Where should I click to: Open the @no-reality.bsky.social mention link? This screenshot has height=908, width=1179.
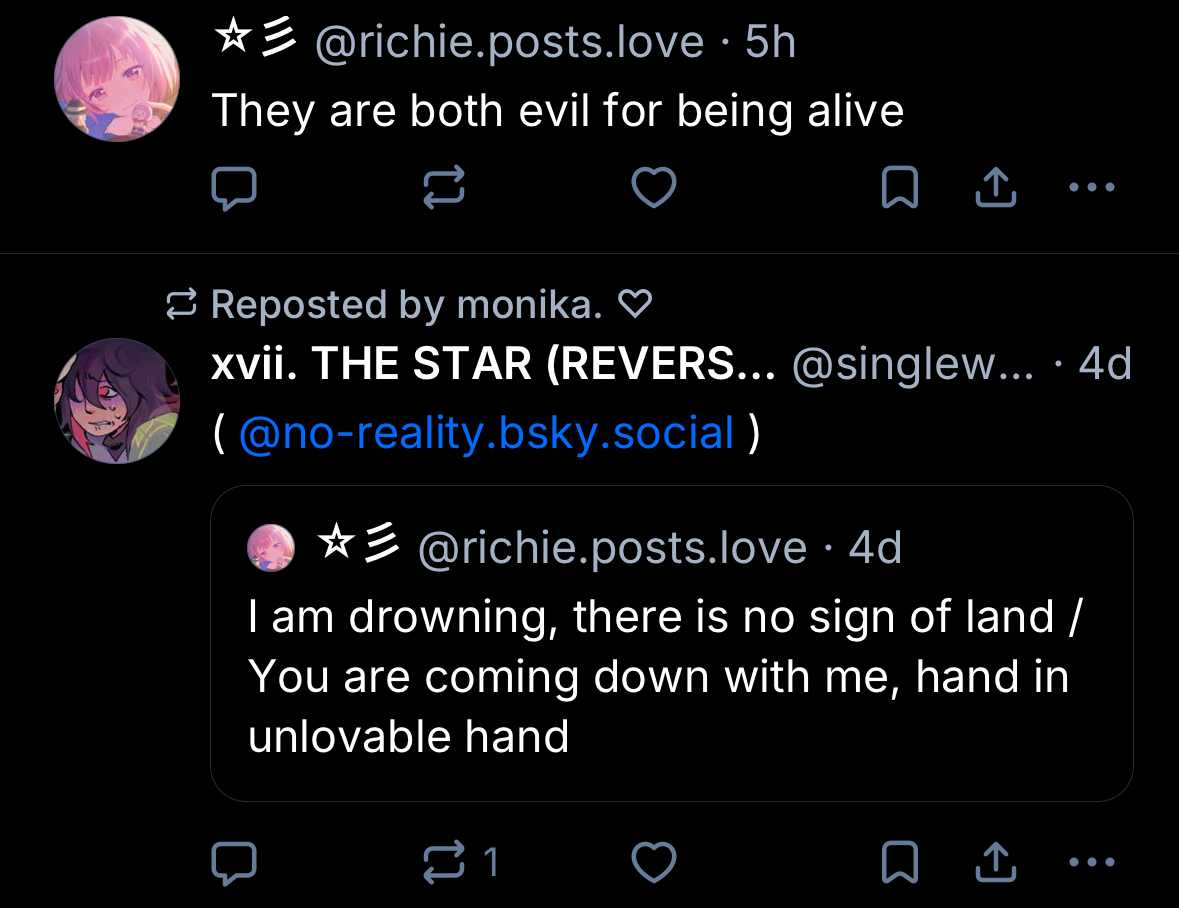click(487, 433)
